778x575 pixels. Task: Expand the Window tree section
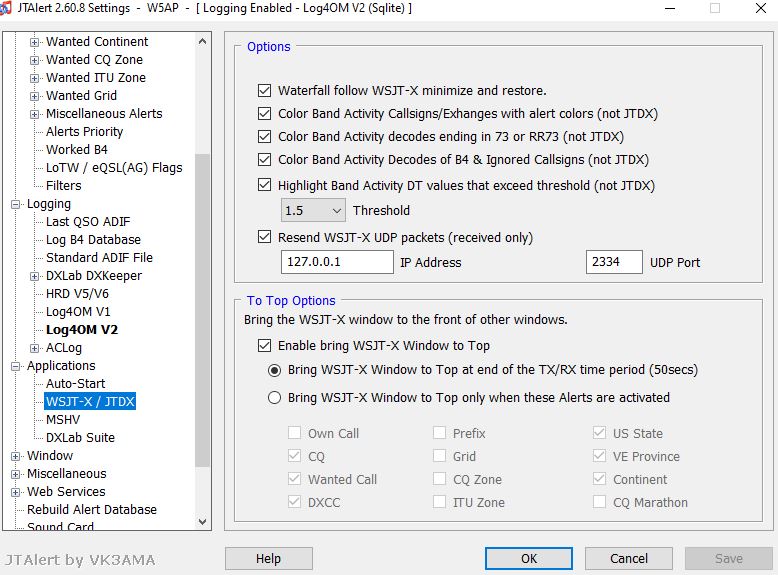coord(15,456)
